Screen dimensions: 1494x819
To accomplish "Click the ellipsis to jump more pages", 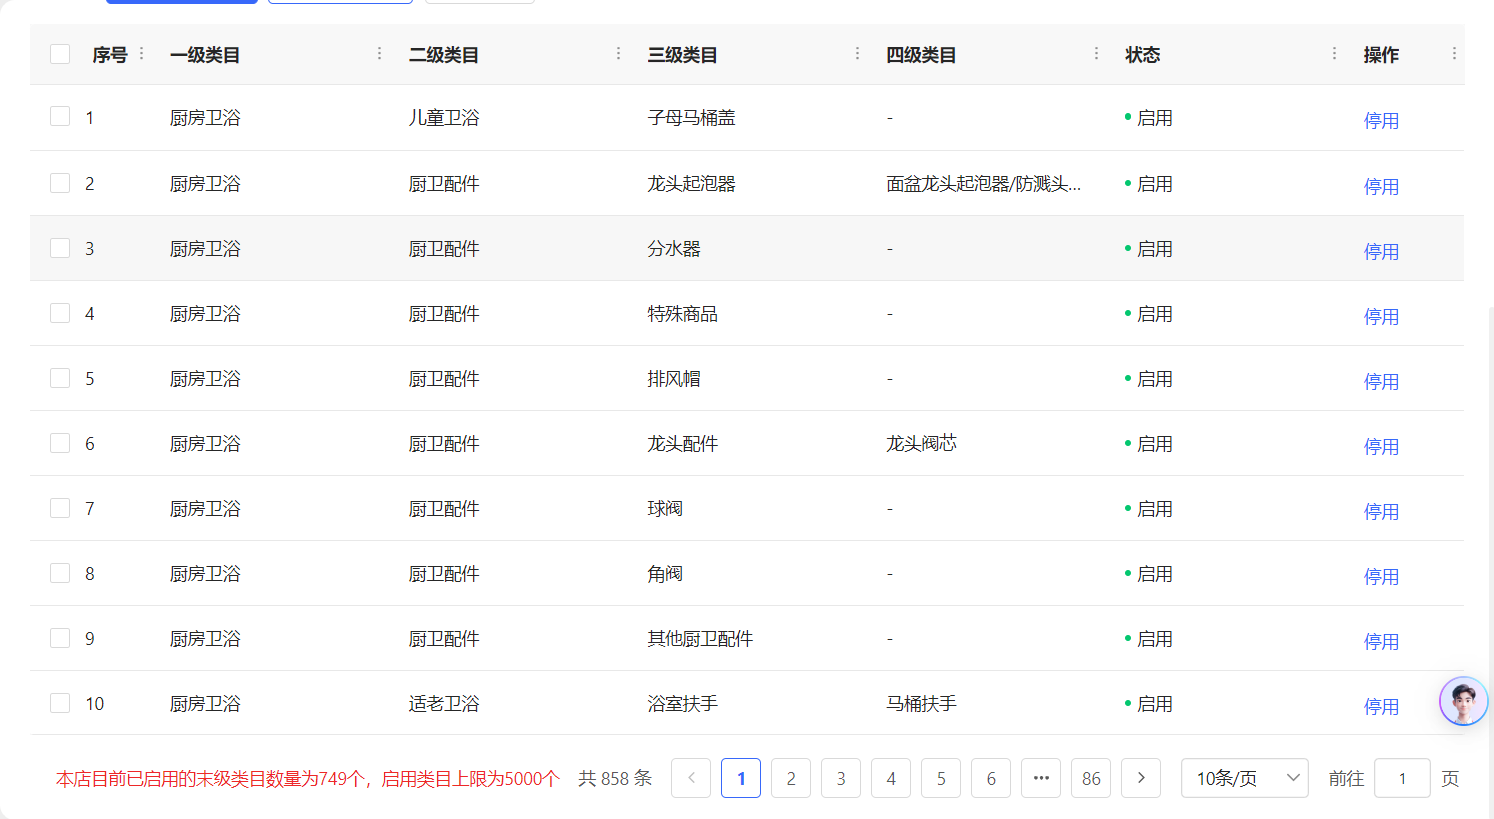I will [1041, 778].
